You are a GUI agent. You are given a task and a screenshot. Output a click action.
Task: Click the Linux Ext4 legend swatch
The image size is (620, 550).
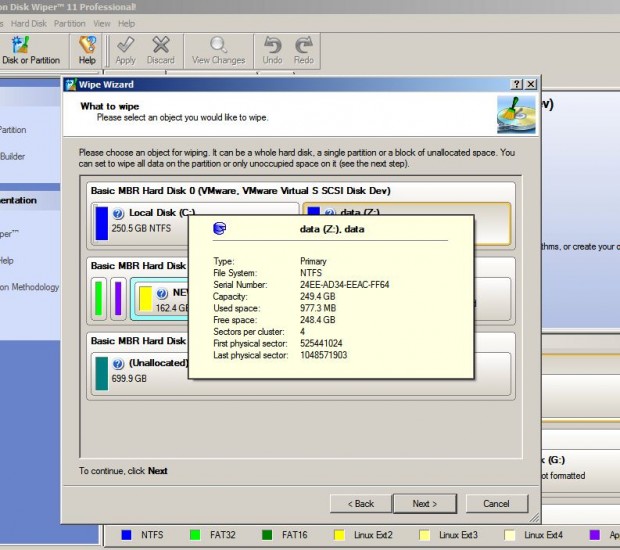pyautogui.click(x=510, y=535)
